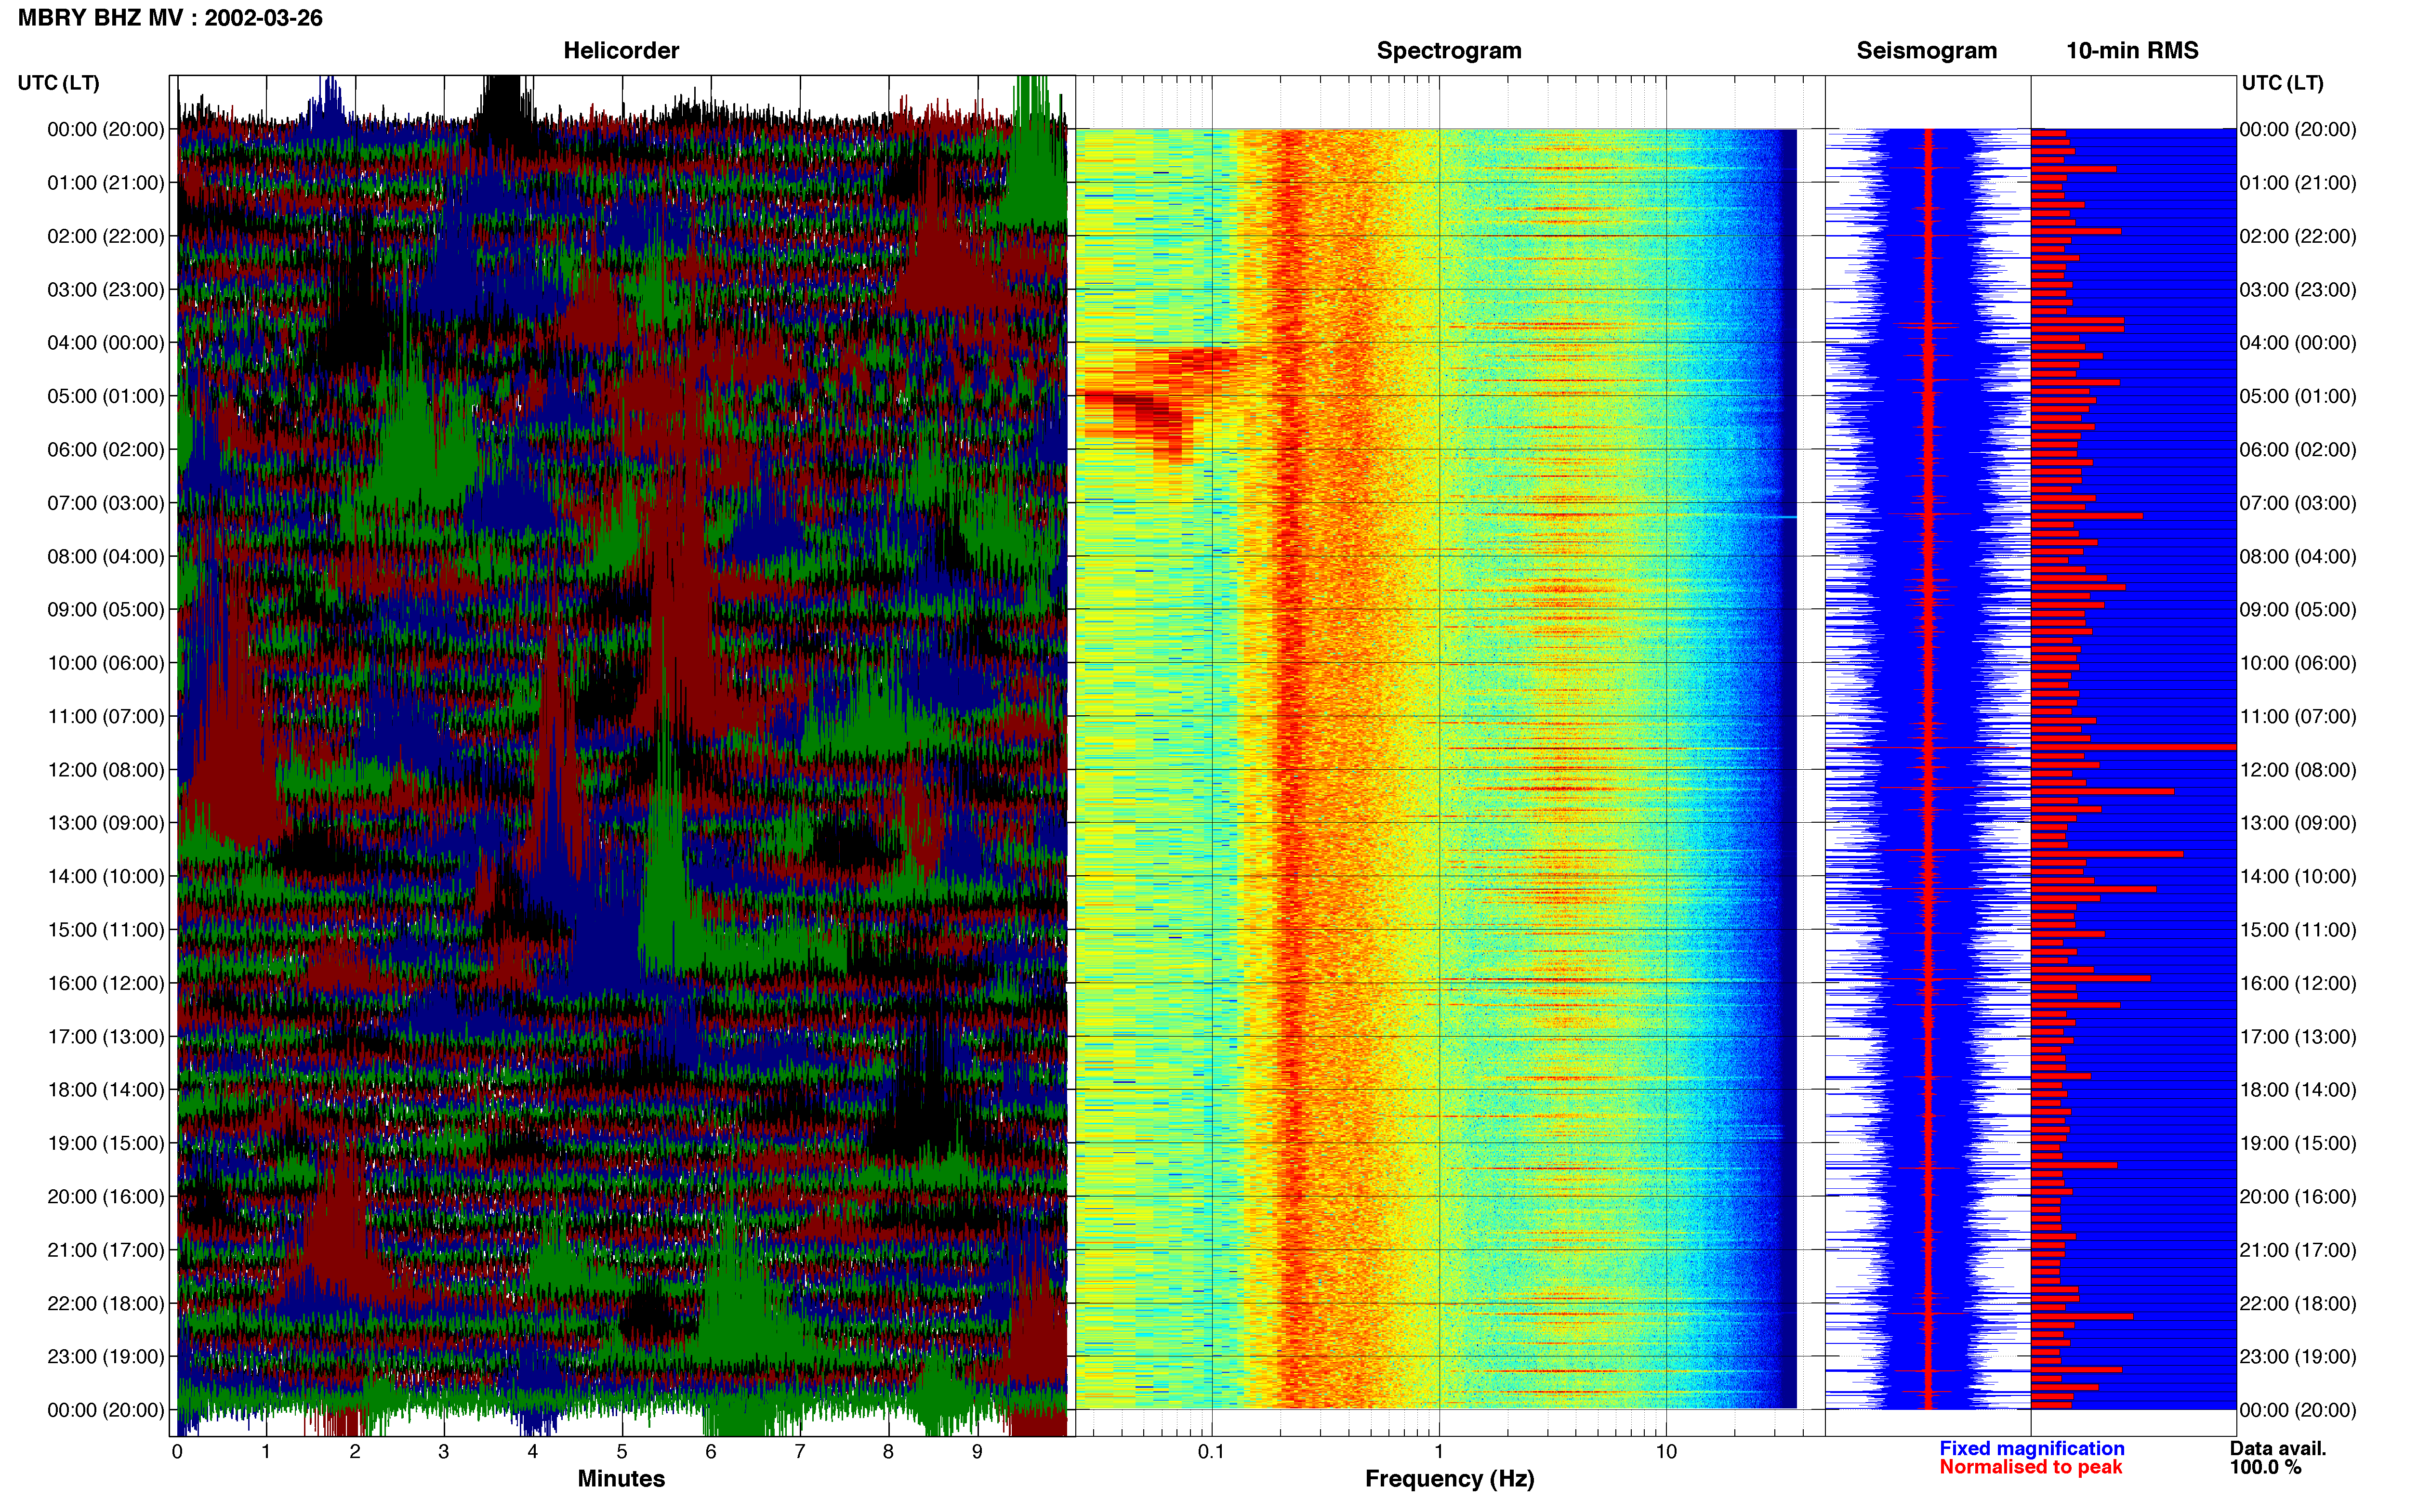Click 12:00 (08:00) on the Helicorder time axis
The height and width of the screenshot is (1512, 2418).
coord(106,770)
